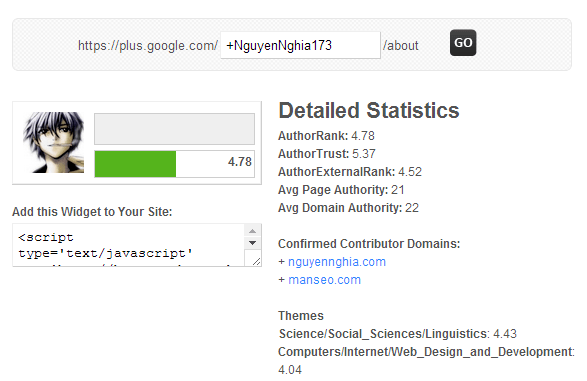Focus the +NguyenNghia173 profile ID field
587x381 pixels.
(300, 45)
